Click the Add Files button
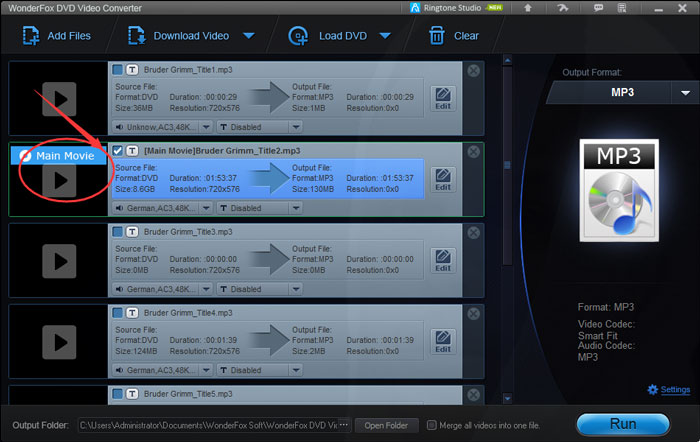The width and height of the screenshot is (700, 442). tap(57, 36)
